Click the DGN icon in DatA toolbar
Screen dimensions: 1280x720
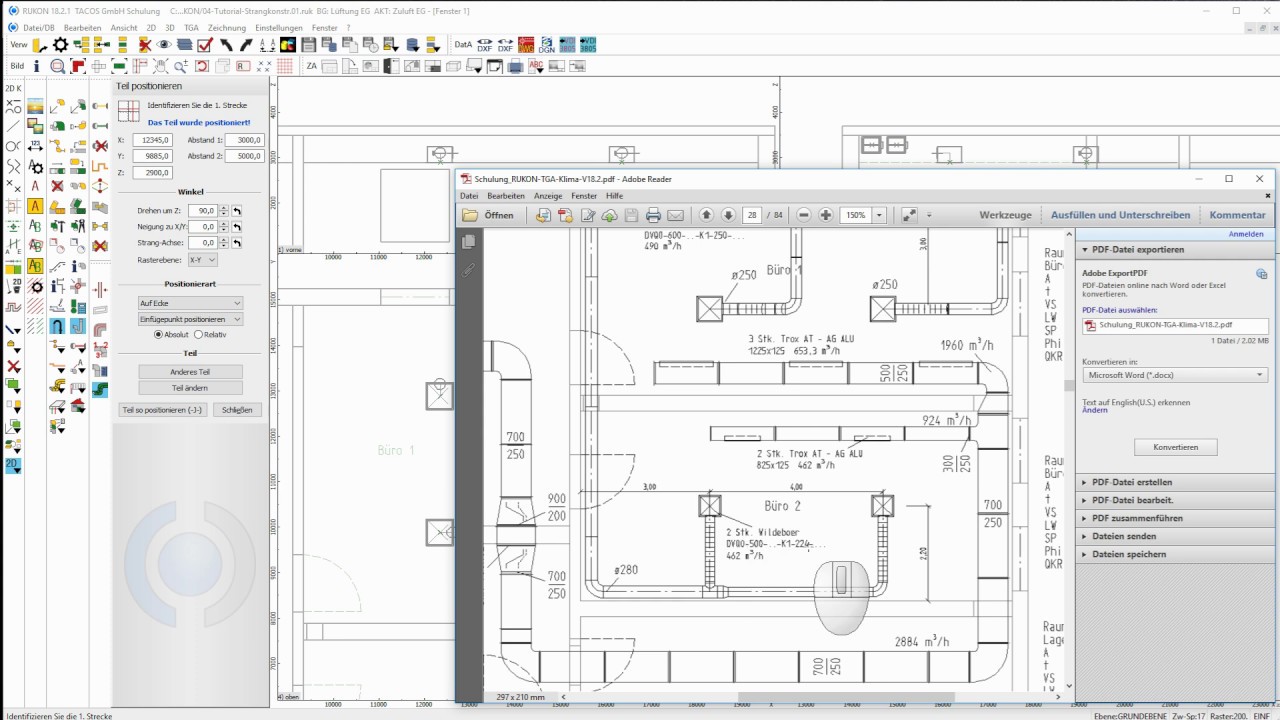pos(546,45)
